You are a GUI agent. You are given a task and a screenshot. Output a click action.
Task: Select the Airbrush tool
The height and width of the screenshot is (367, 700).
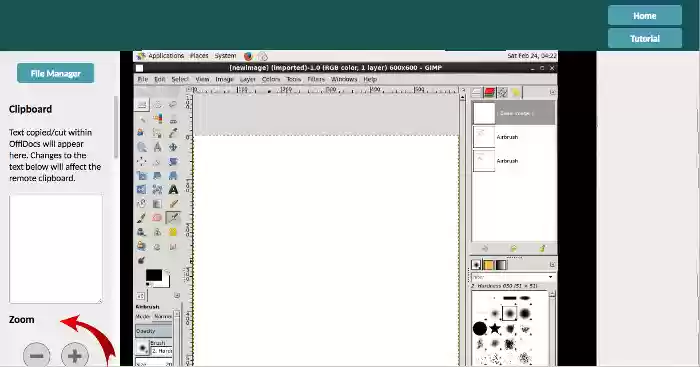(173, 218)
